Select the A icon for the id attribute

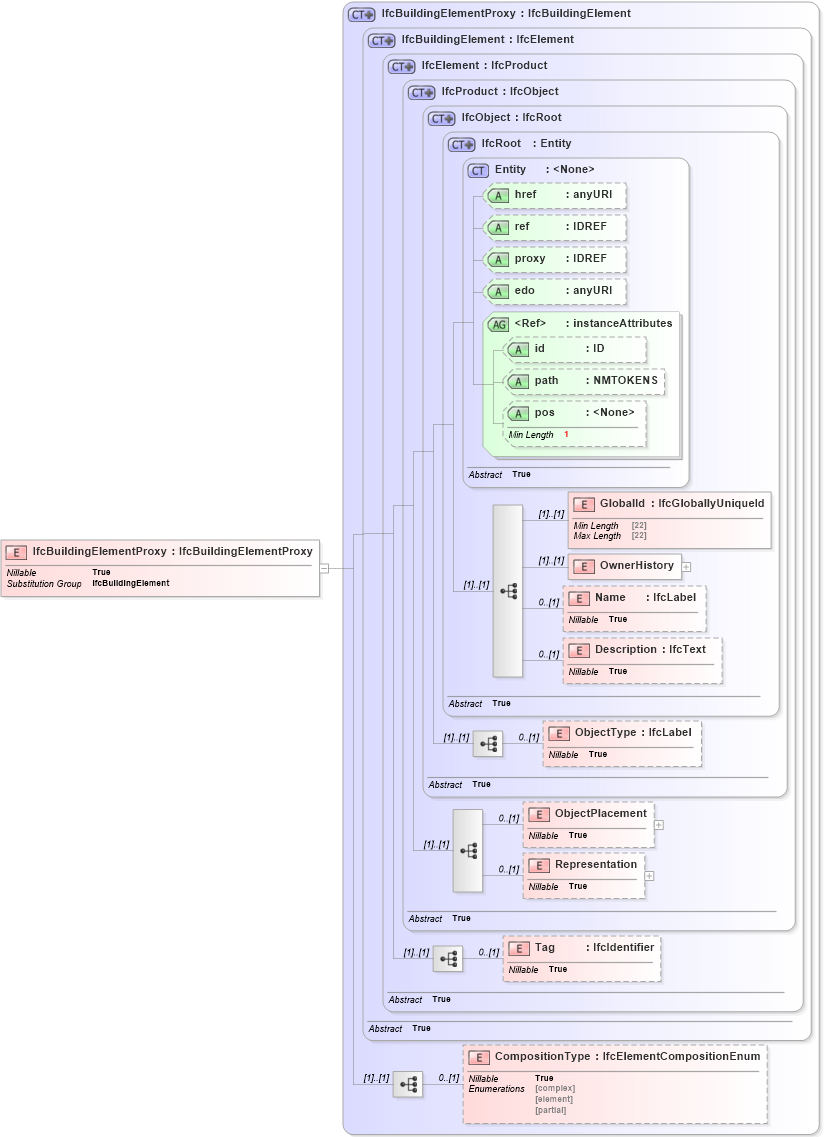click(518, 349)
